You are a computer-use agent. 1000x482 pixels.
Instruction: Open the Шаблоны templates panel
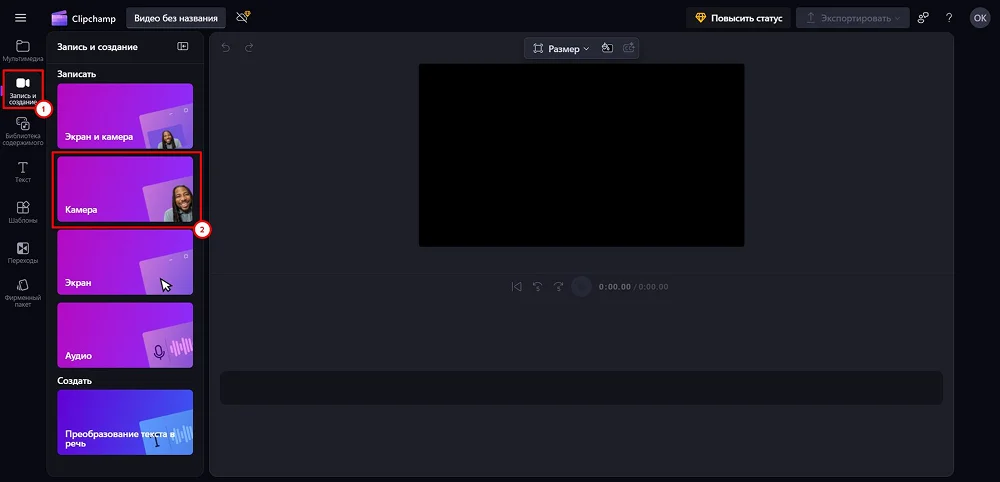23,212
